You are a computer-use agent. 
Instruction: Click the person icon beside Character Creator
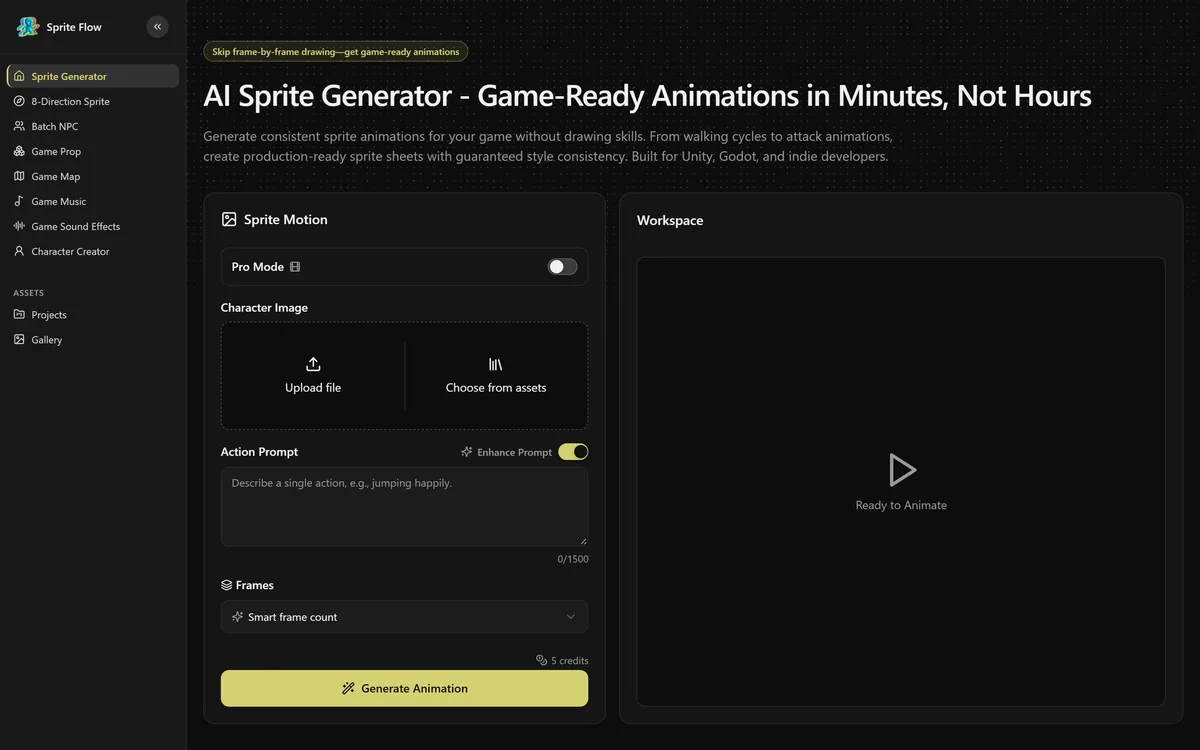tap(19, 251)
